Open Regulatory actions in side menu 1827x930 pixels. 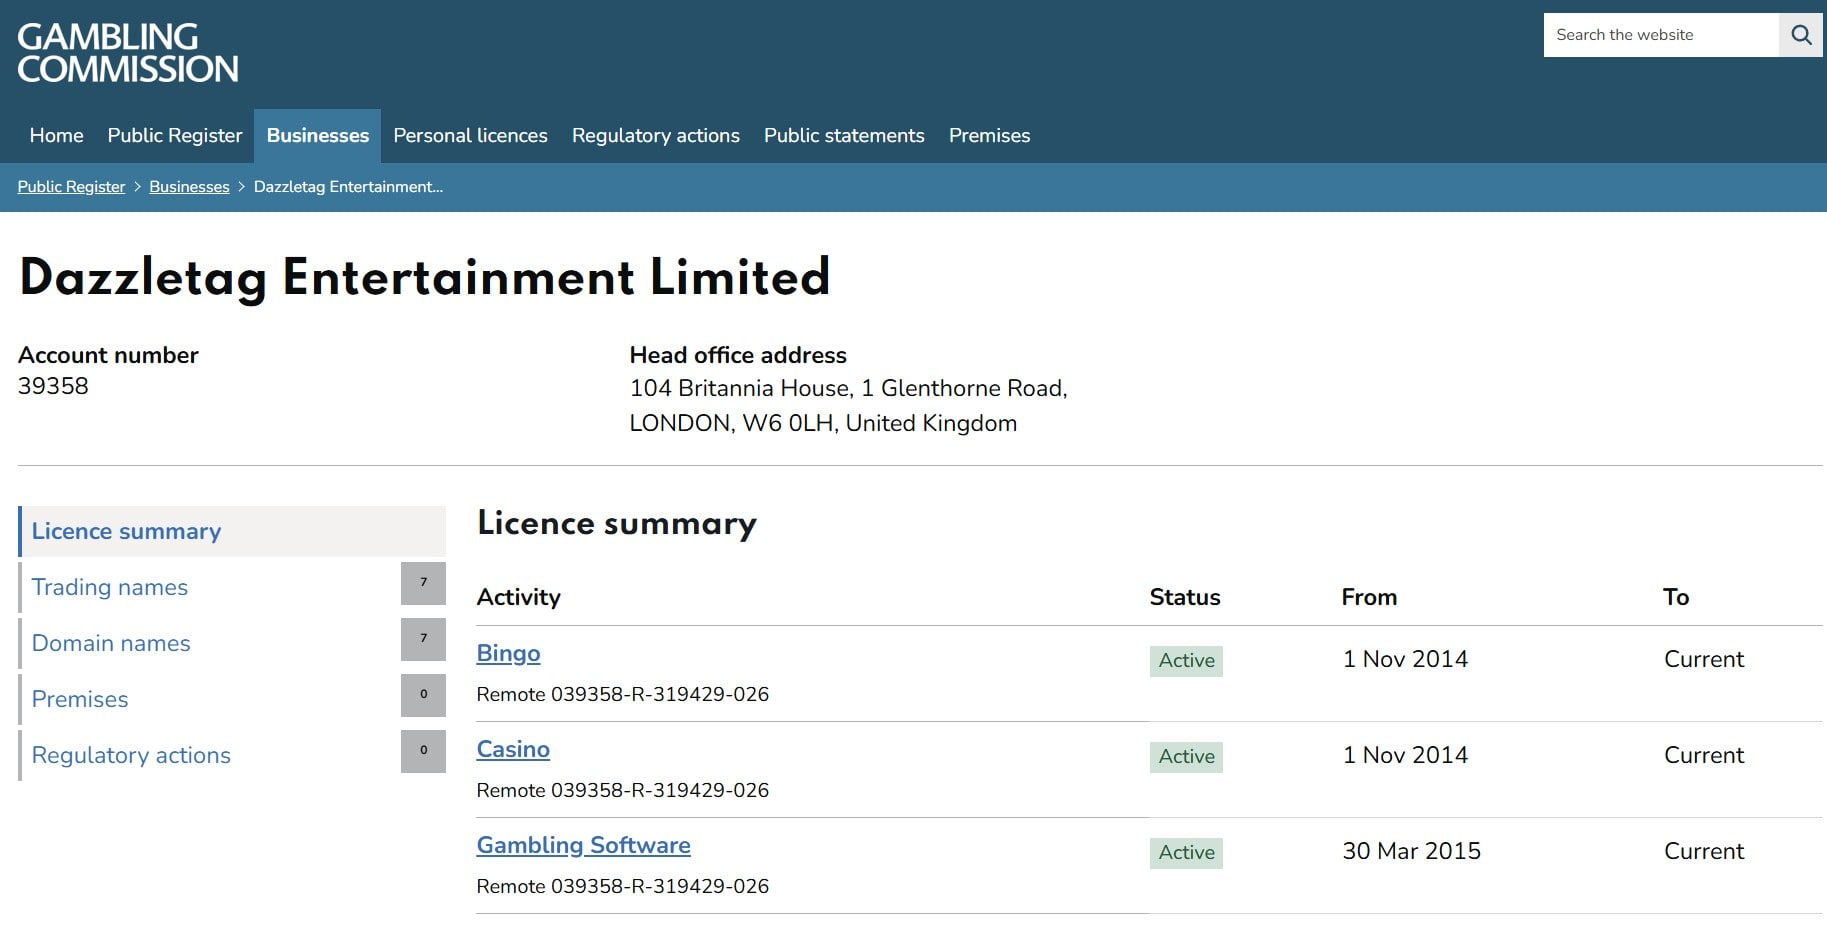pyautogui.click(x=131, y=756)
